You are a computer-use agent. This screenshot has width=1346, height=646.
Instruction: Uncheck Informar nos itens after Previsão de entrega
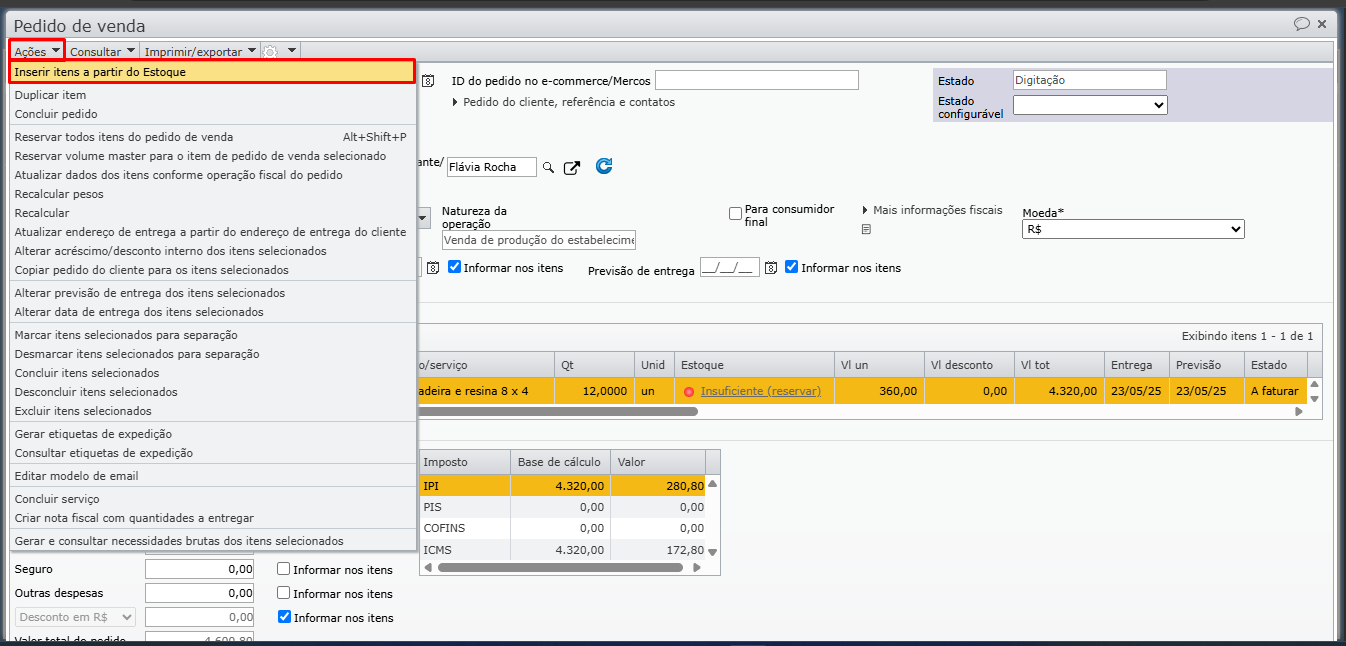click(792, 267)
